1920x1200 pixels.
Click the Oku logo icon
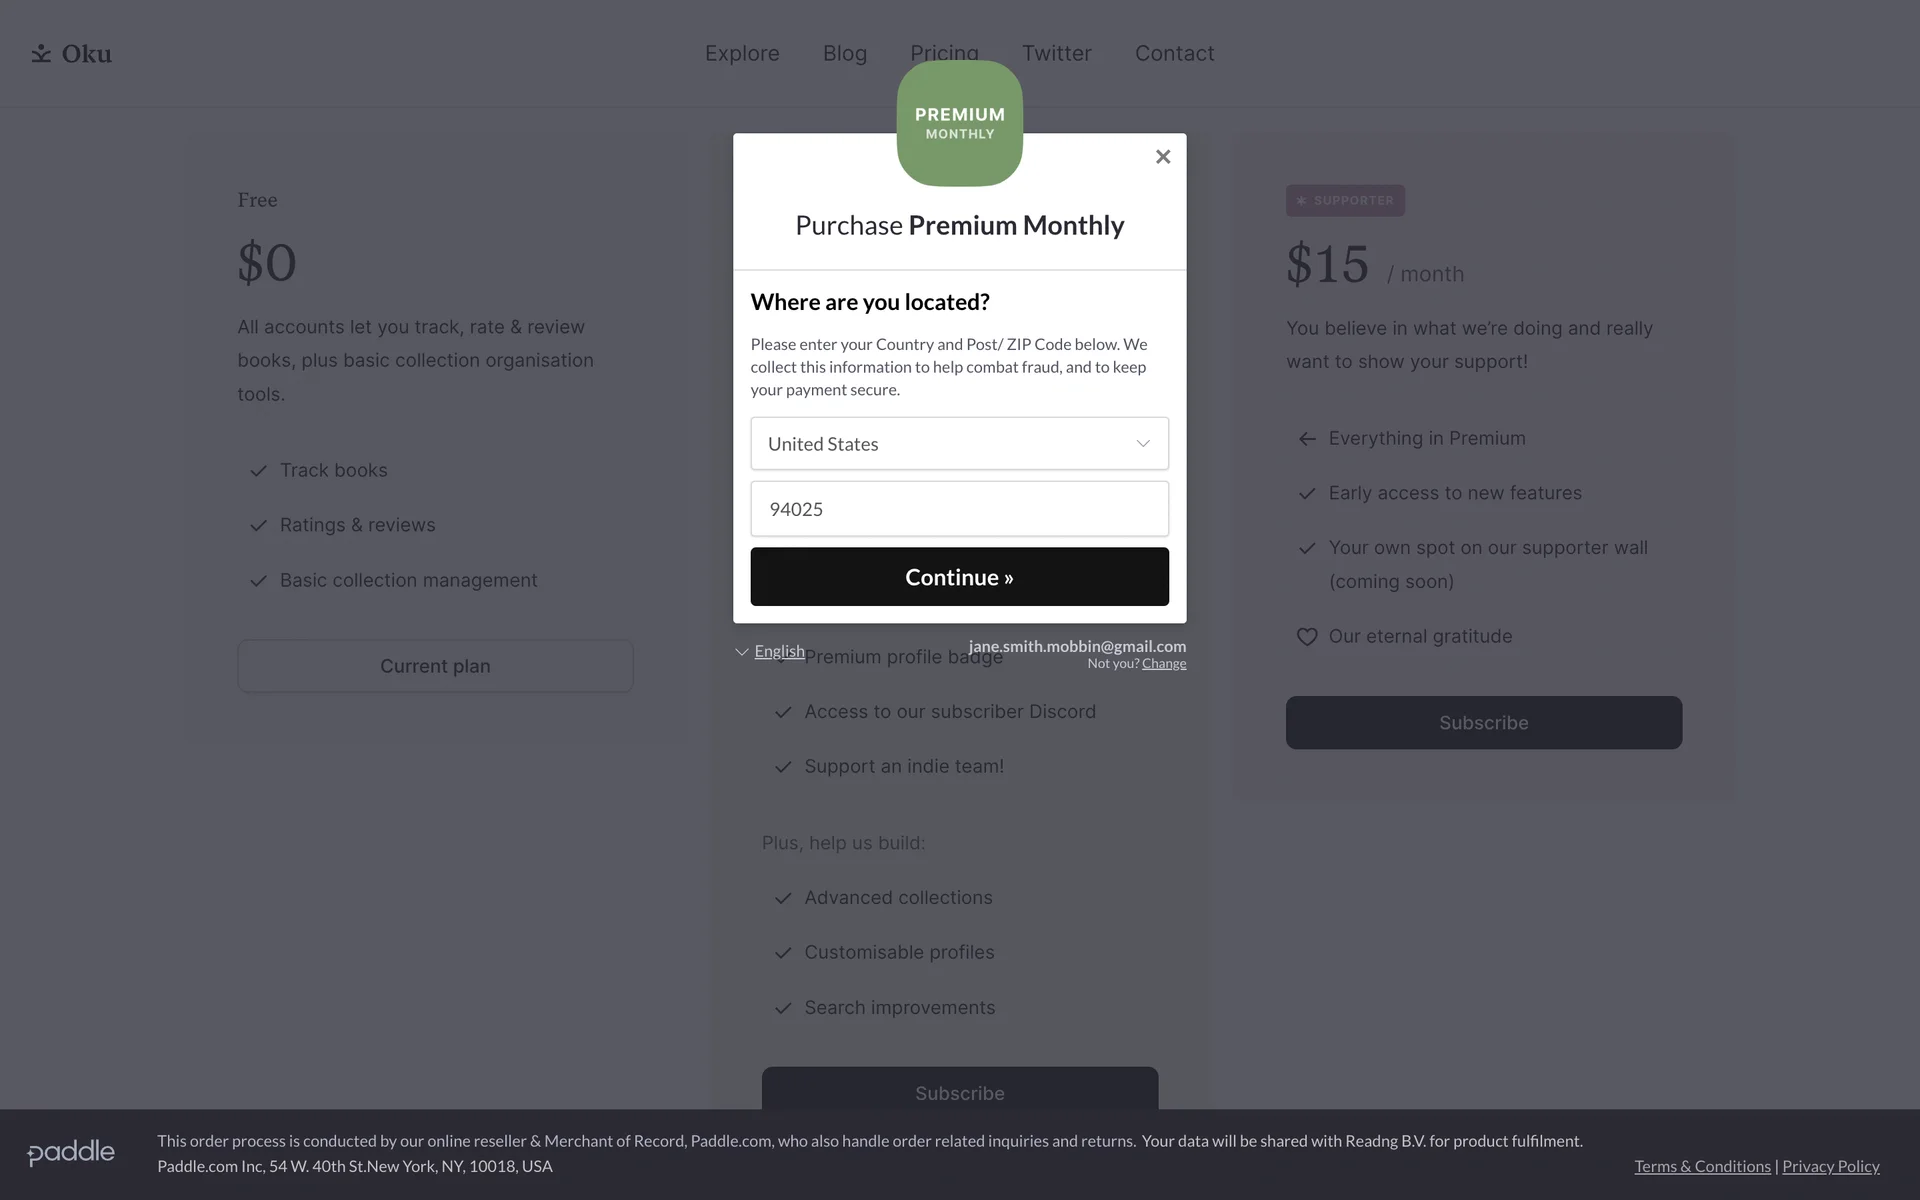pos(41,53)
